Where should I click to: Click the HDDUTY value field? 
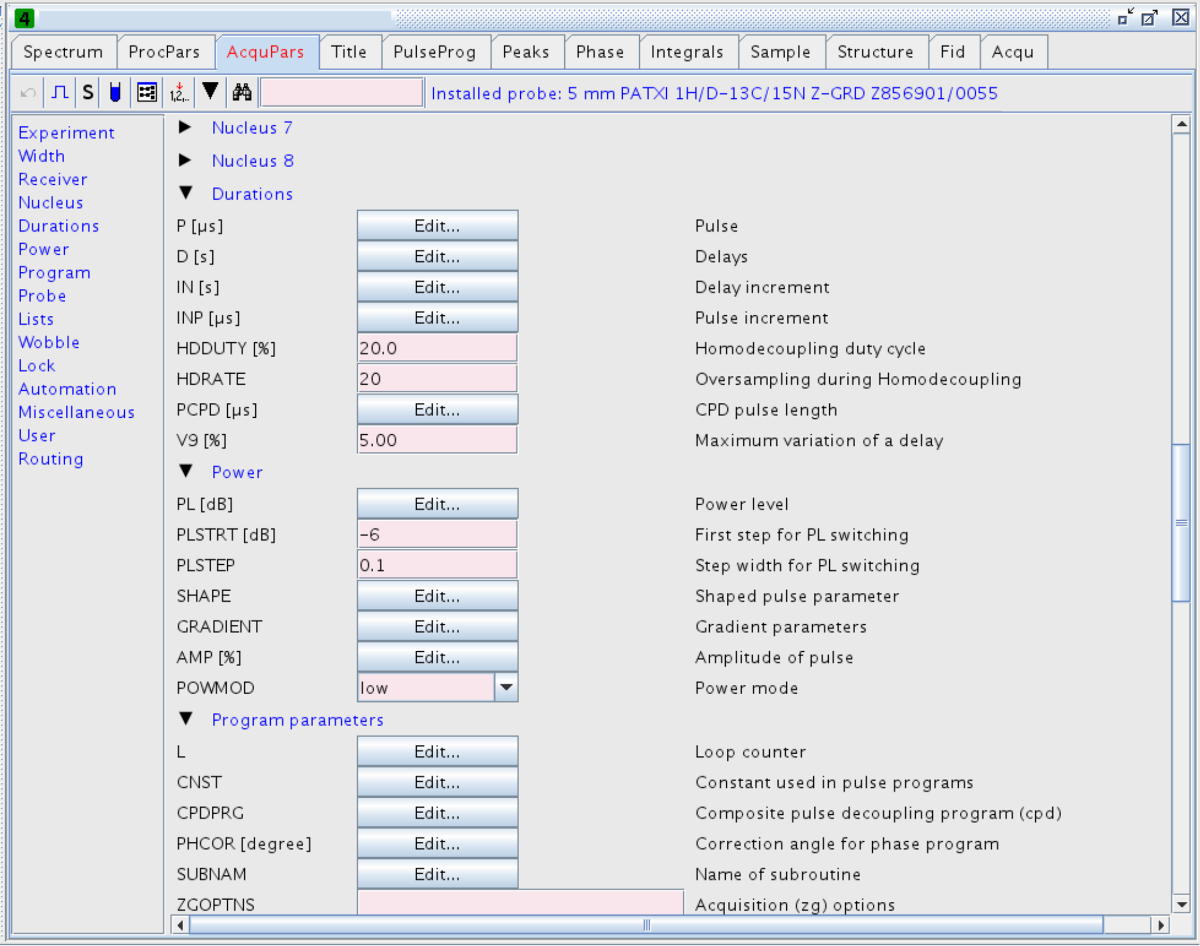tap(437, 348)
